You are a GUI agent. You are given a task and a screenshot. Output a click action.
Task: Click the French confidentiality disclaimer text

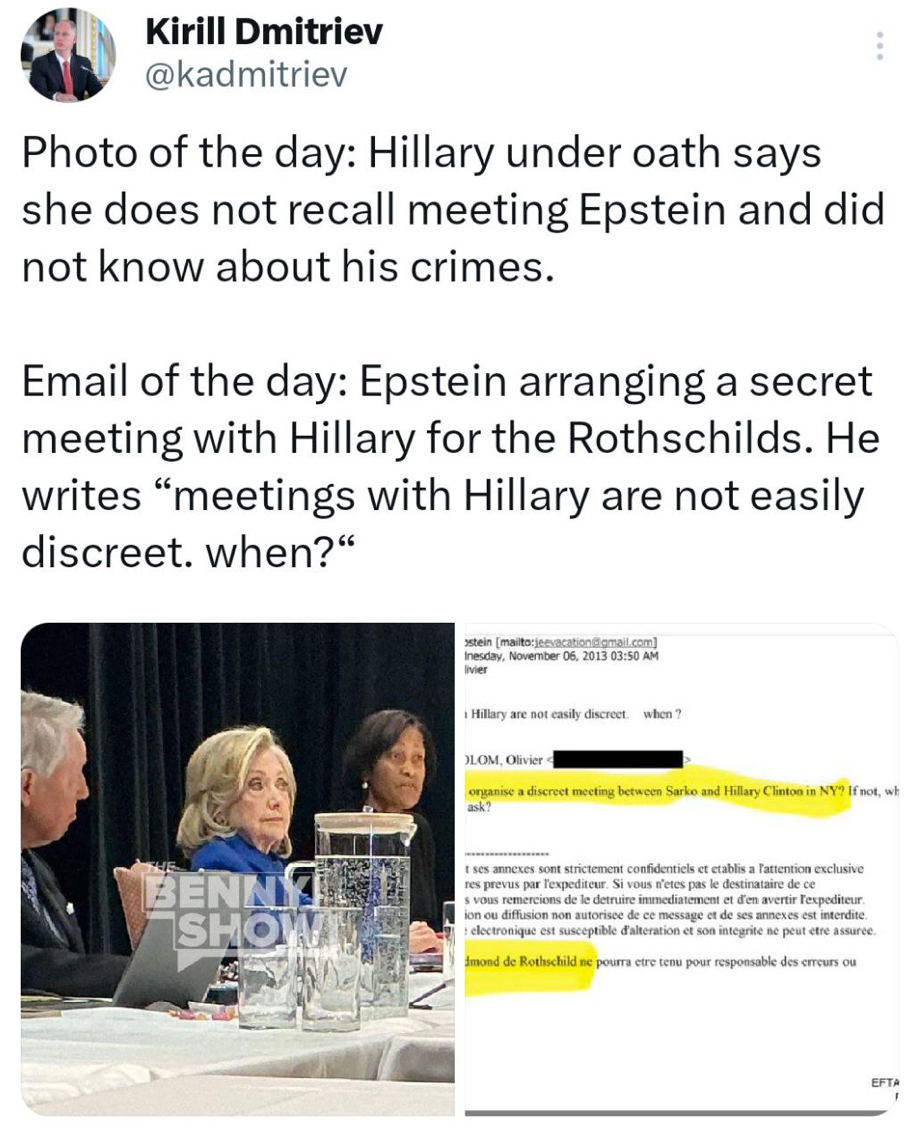(670, 899)
